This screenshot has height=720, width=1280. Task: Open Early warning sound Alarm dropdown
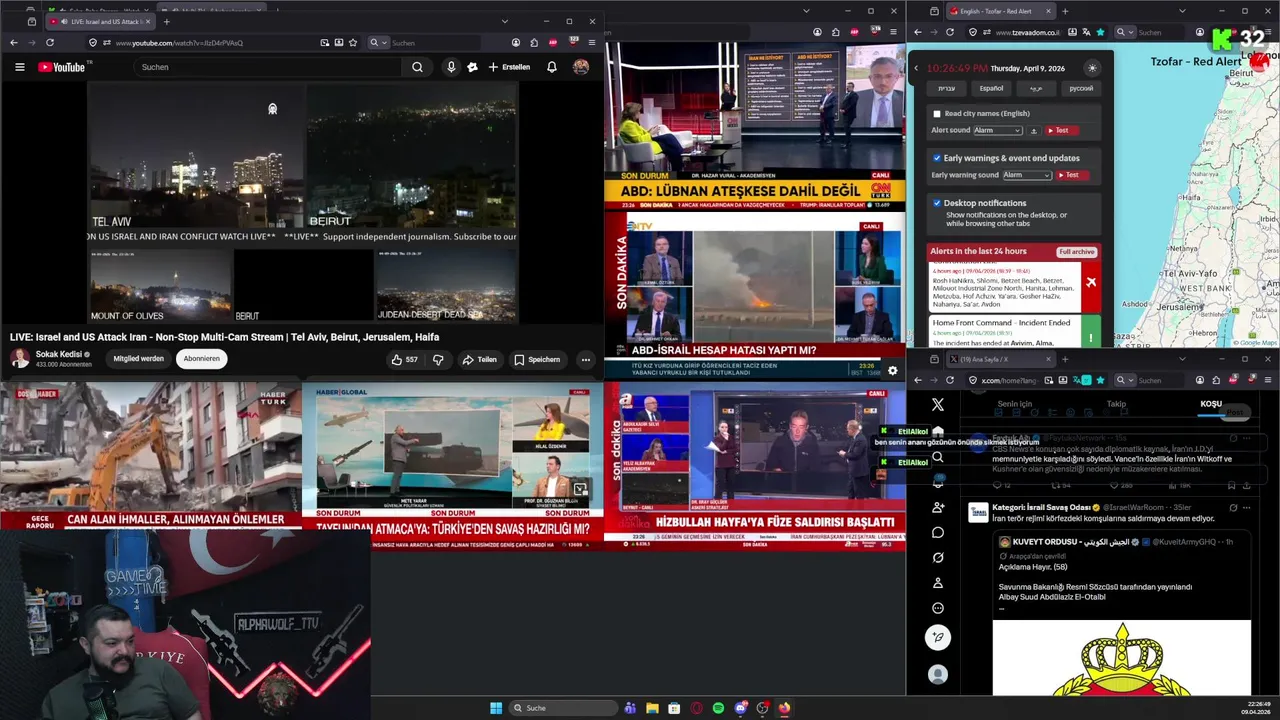1027,175
